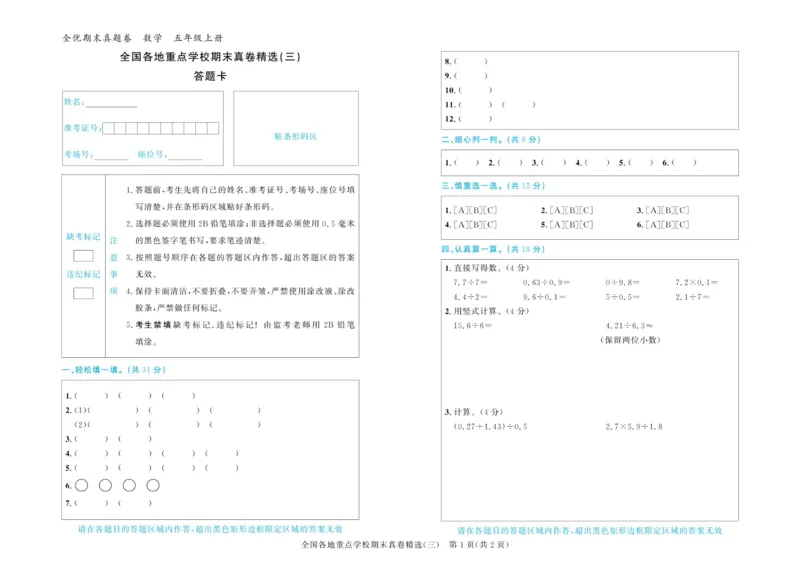This screenshot has width=800, height=585.
Task: Fill bubble [A] for choice question 1
Action: coord(459,210)
